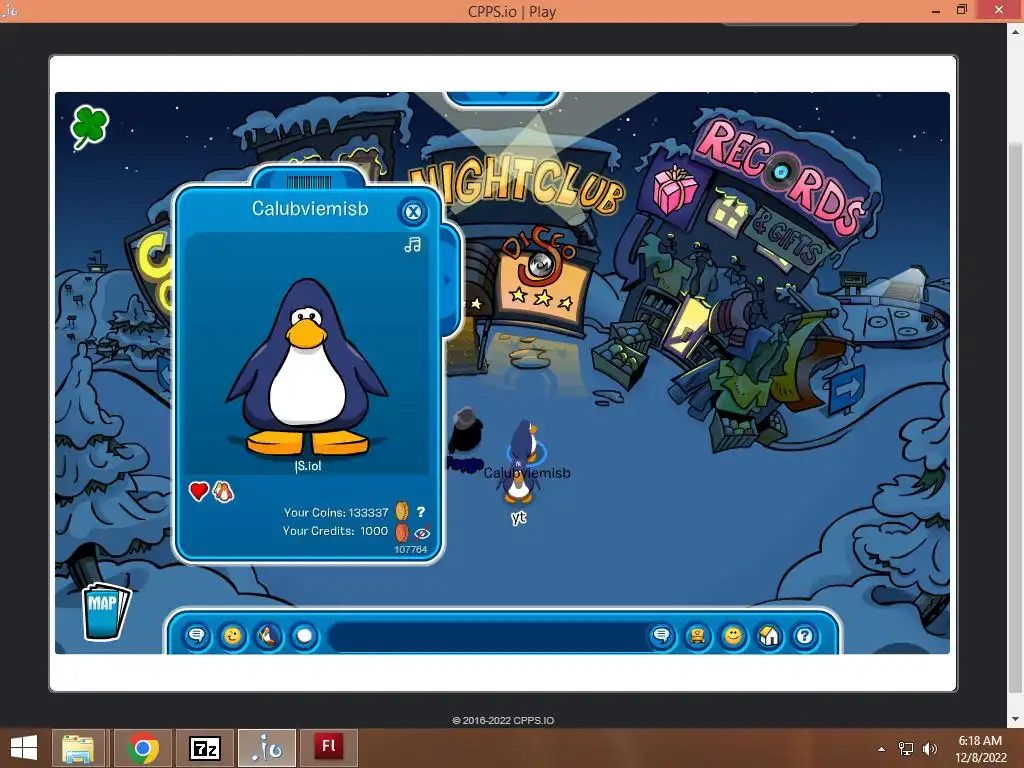This screenshot has height=768, width=1024.
Task: Show hidden system tray icons
Action: (882, 749)
